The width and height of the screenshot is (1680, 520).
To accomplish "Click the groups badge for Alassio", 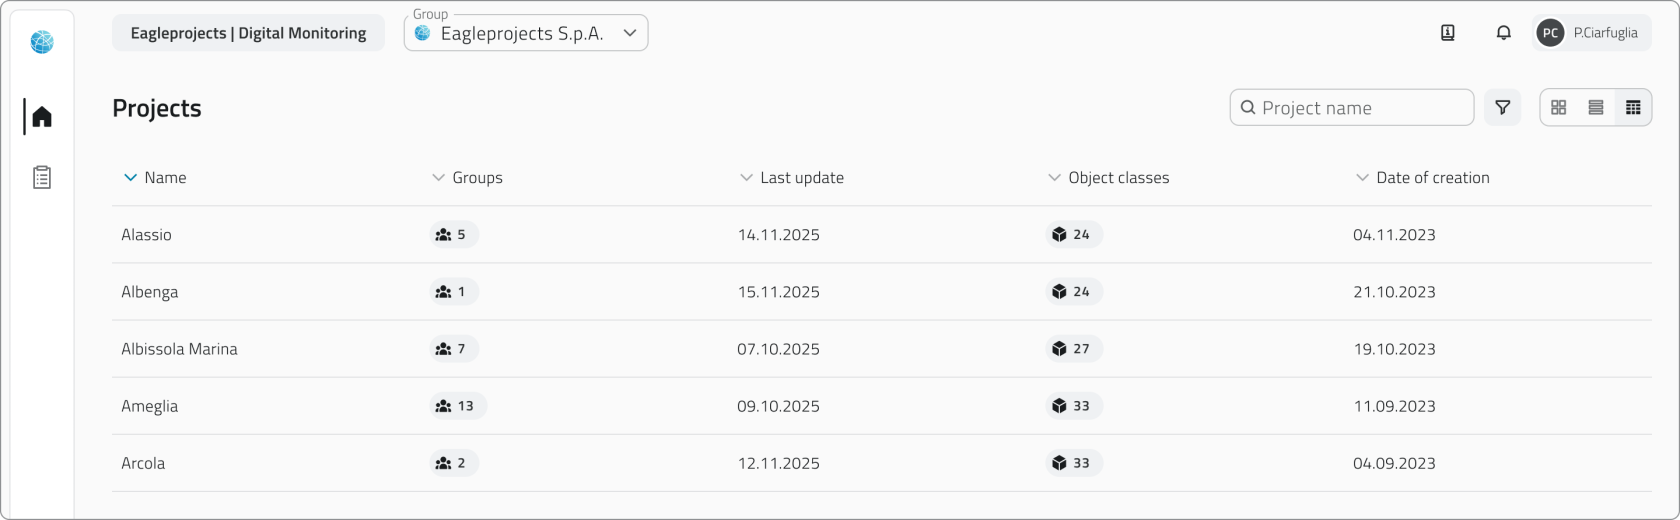I will (452, 235).
